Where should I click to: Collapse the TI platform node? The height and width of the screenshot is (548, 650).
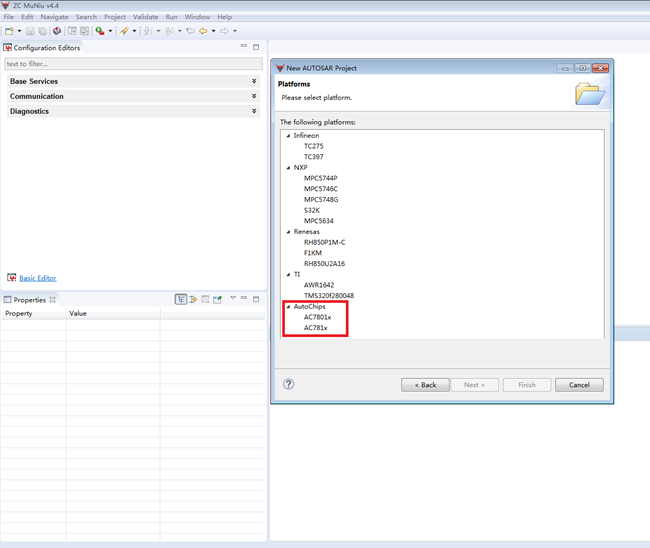pyautogui.click(x=288, y=275)
